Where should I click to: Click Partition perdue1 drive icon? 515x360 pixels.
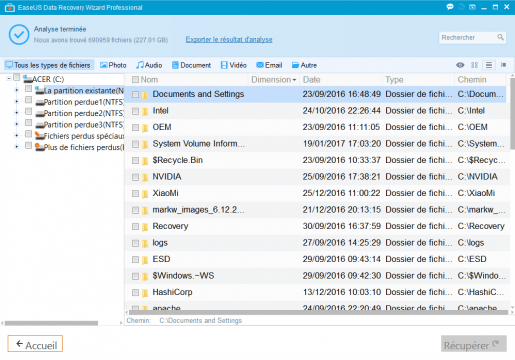pyautogui.click(x=40, y=102)
